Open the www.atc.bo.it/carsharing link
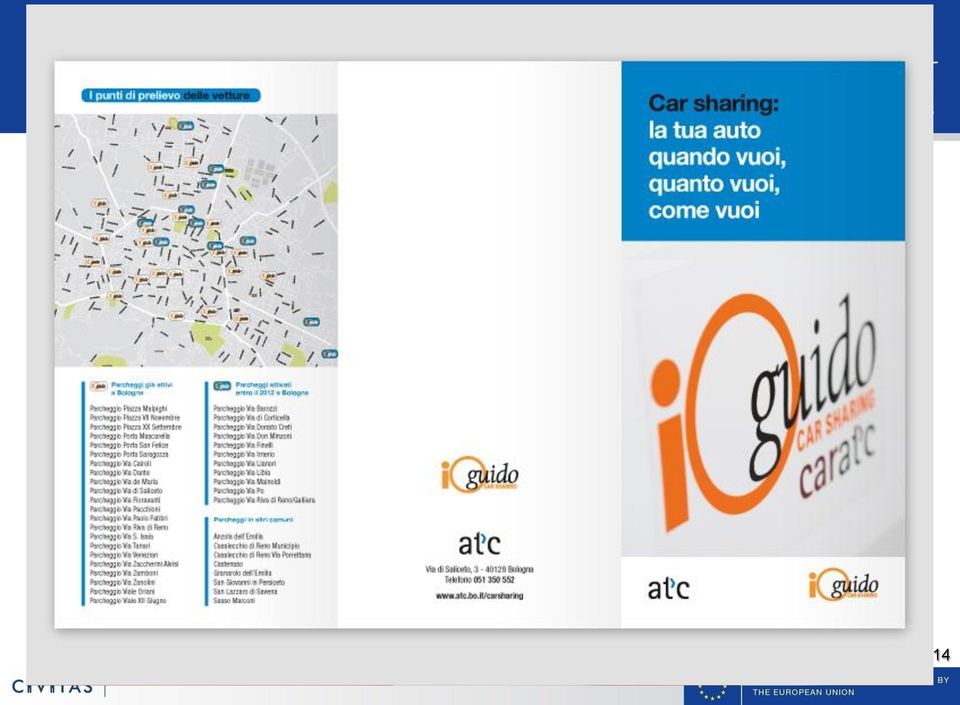 click(479, 595)
